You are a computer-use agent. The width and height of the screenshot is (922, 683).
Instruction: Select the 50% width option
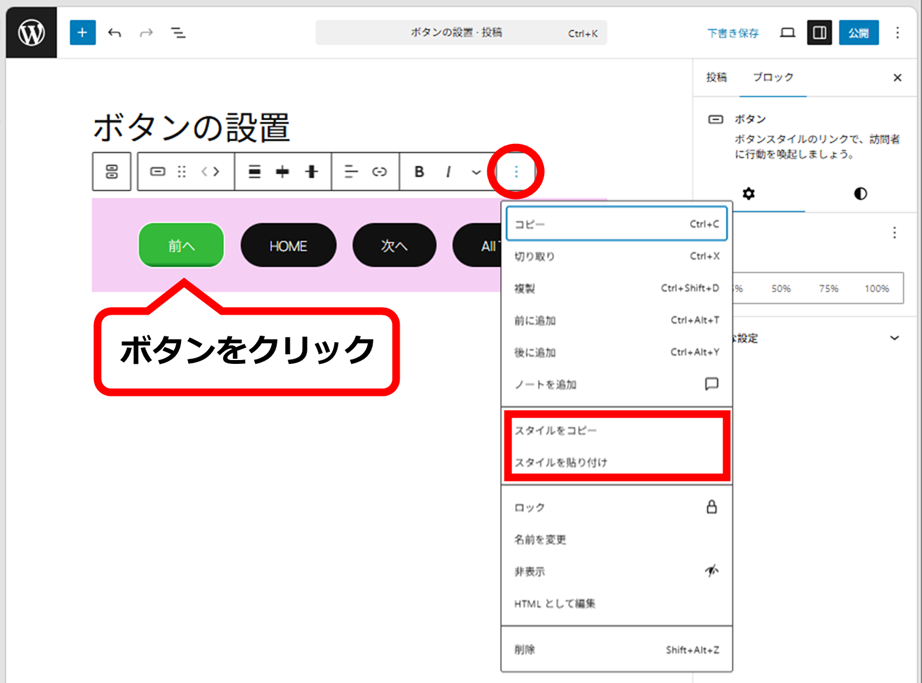[781, 288]
